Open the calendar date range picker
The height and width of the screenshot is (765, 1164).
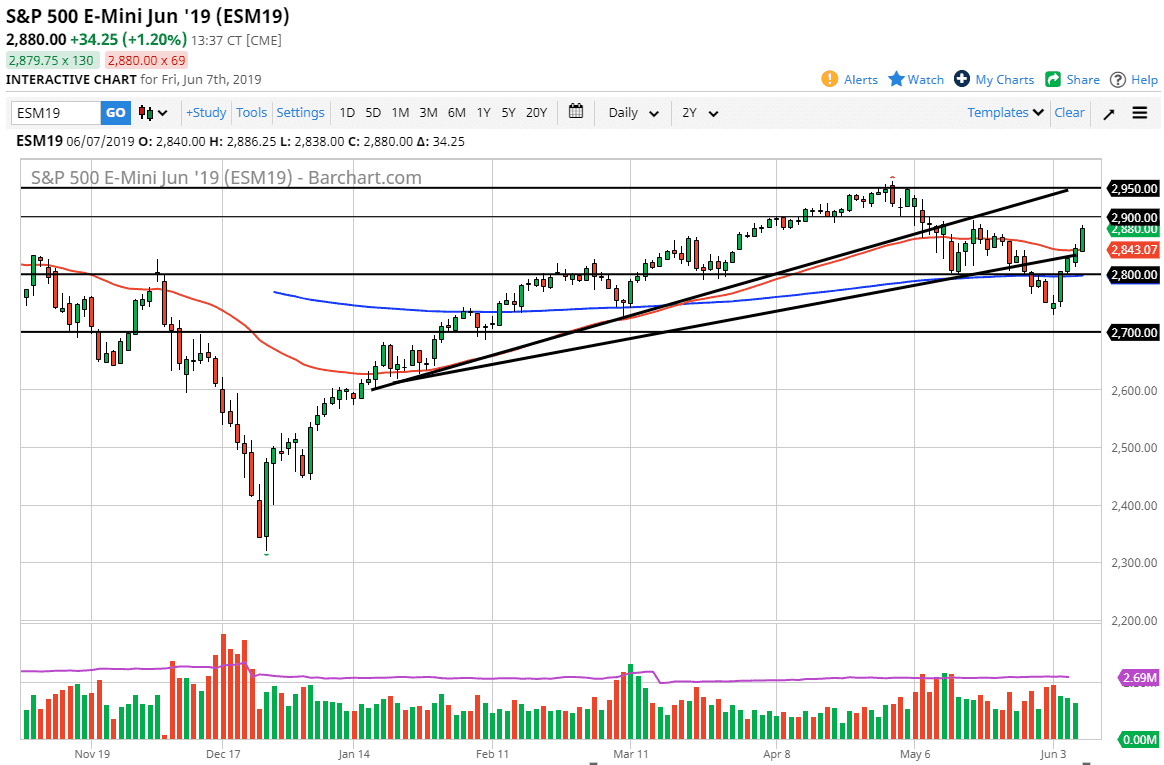coord(576,112)
